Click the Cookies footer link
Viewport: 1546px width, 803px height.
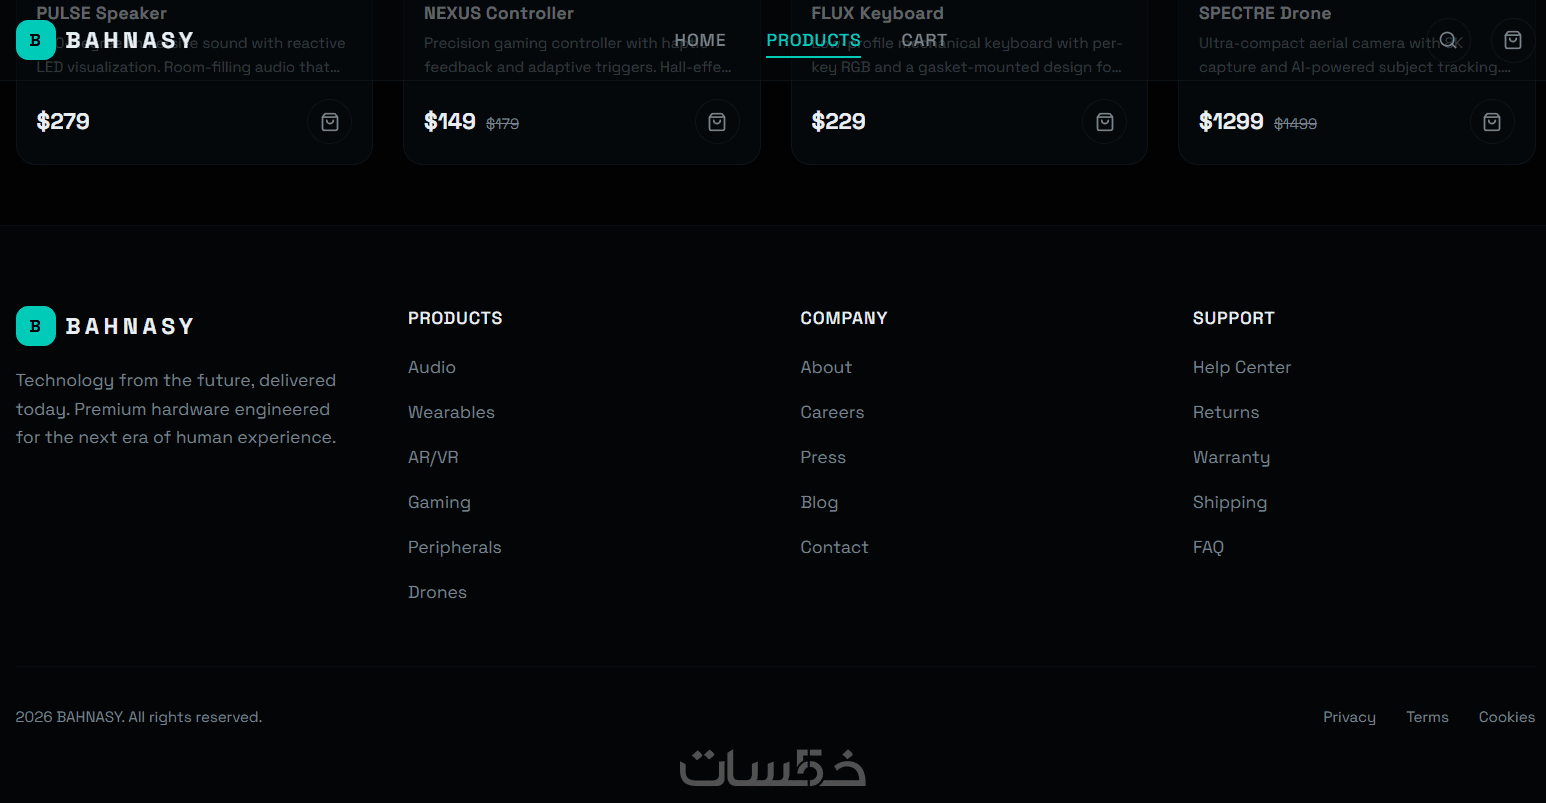pyautogui.click(x=1506, y=717)
